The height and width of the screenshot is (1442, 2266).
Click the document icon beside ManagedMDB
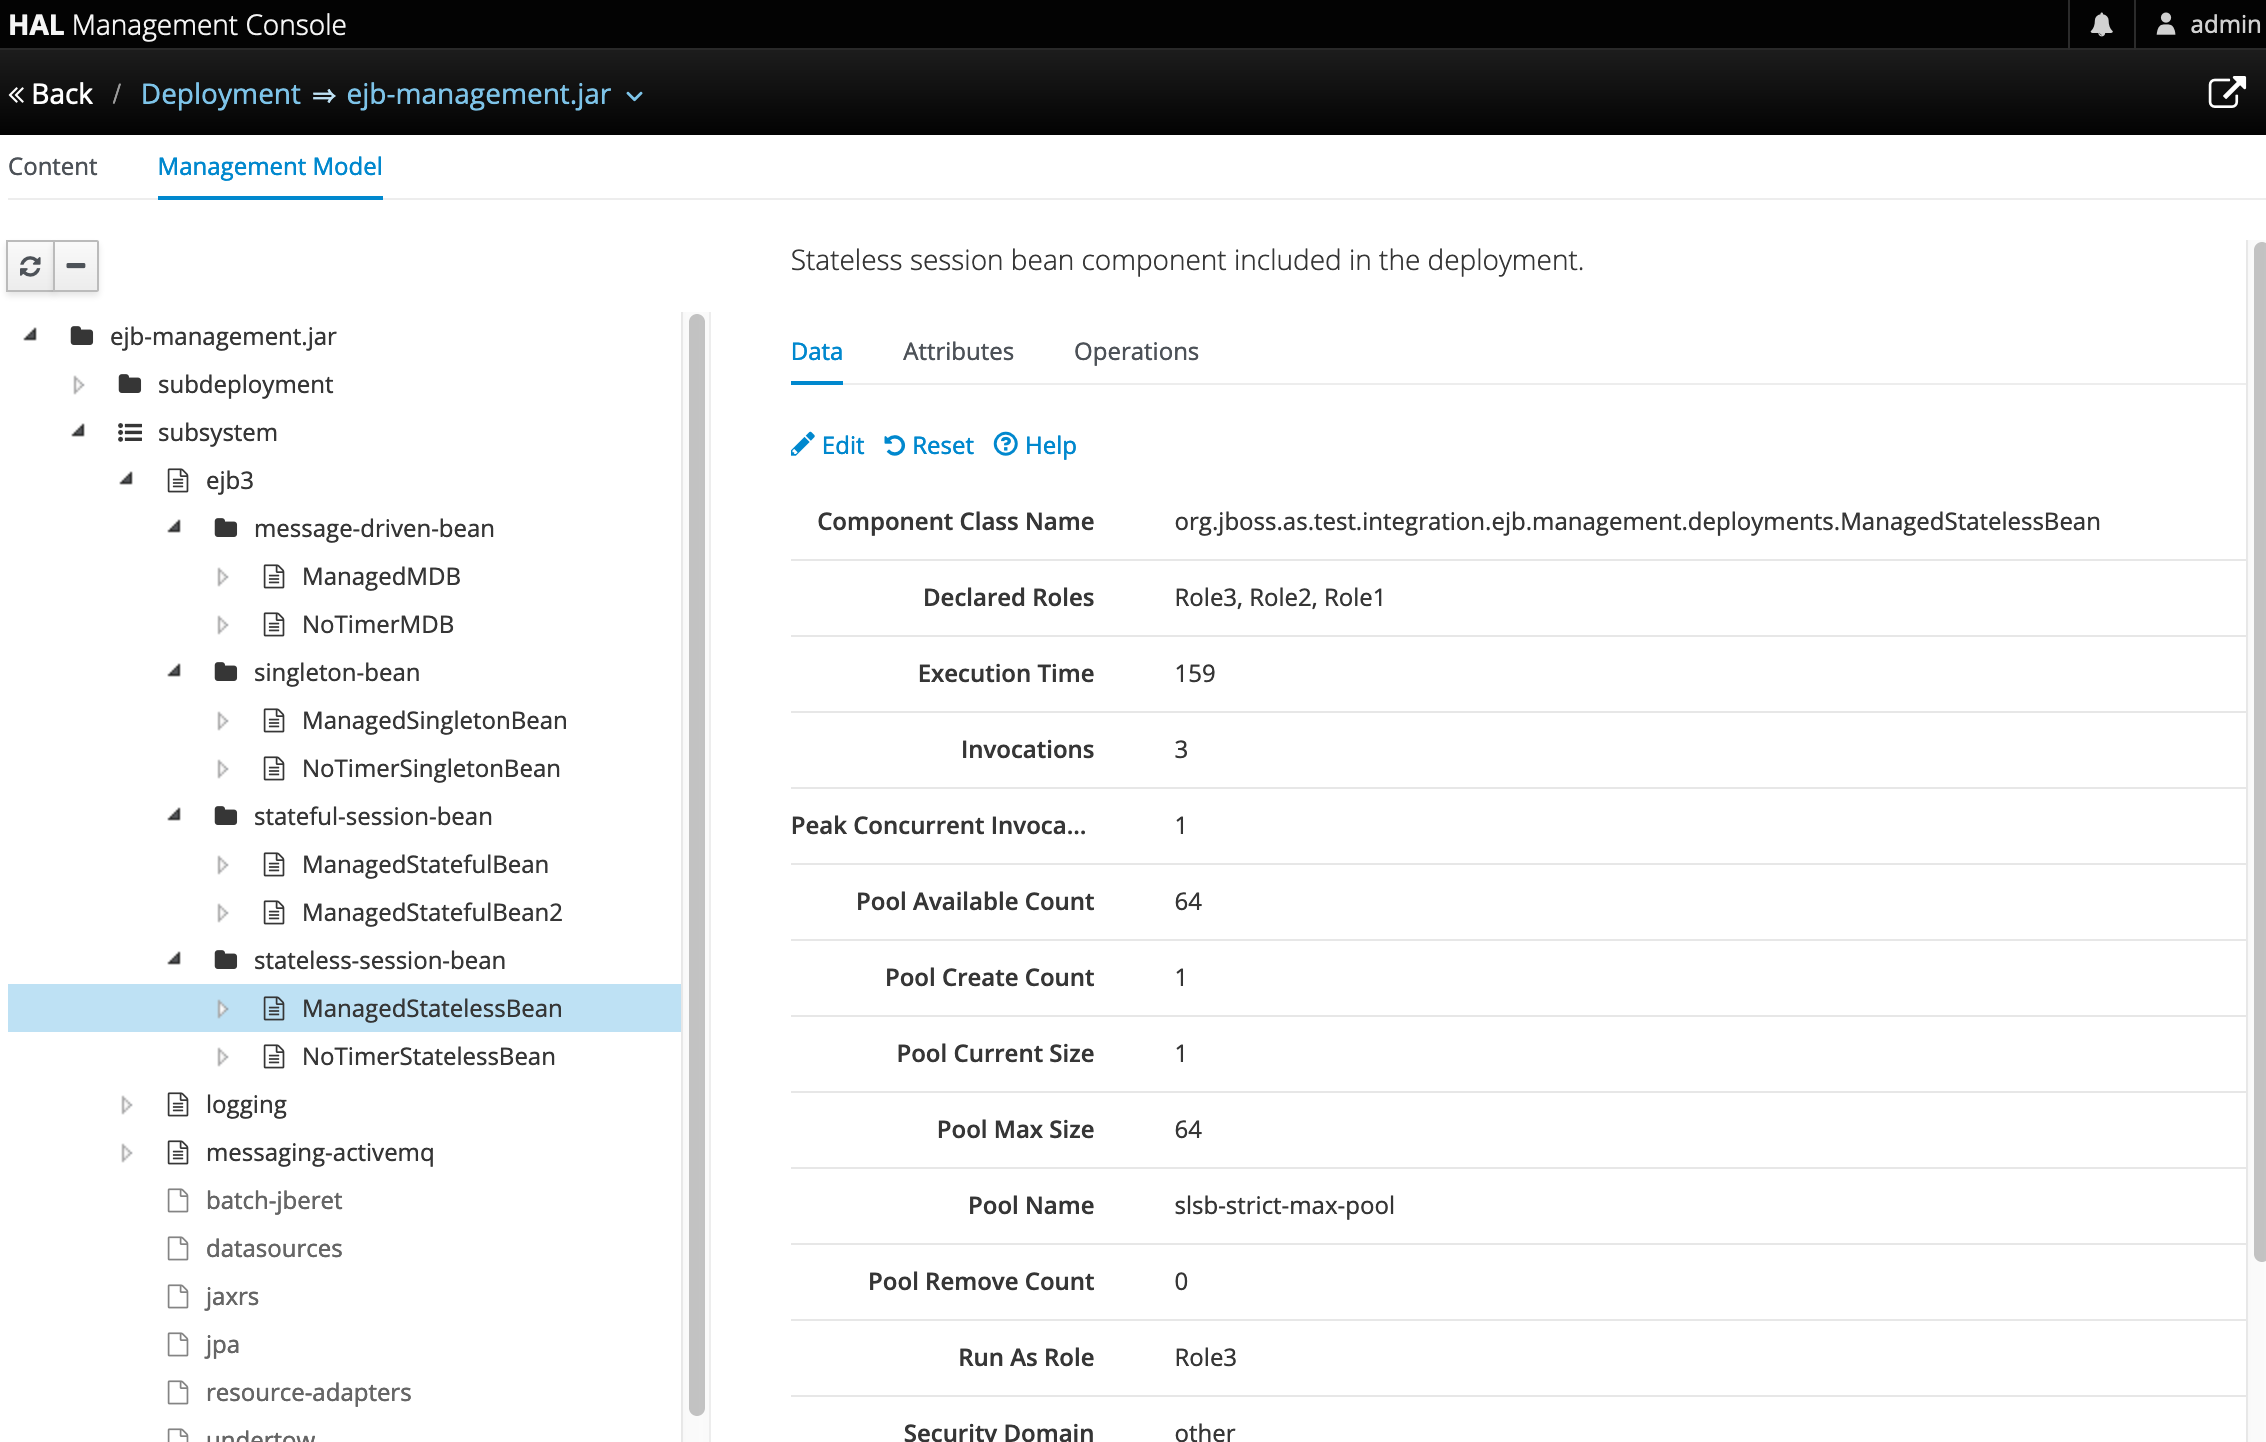274,576
